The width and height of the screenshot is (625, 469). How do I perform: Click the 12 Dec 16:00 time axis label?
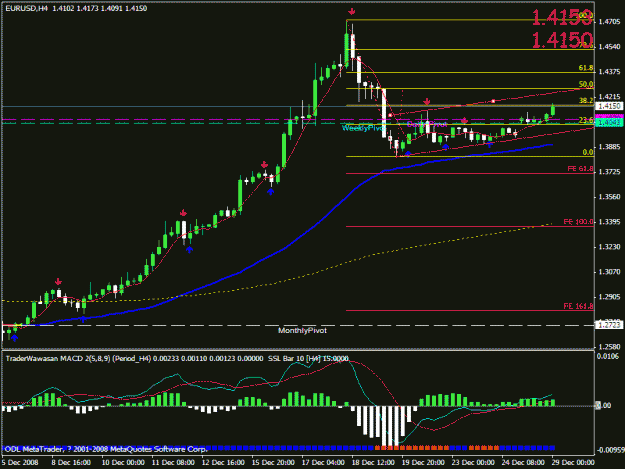223,462
